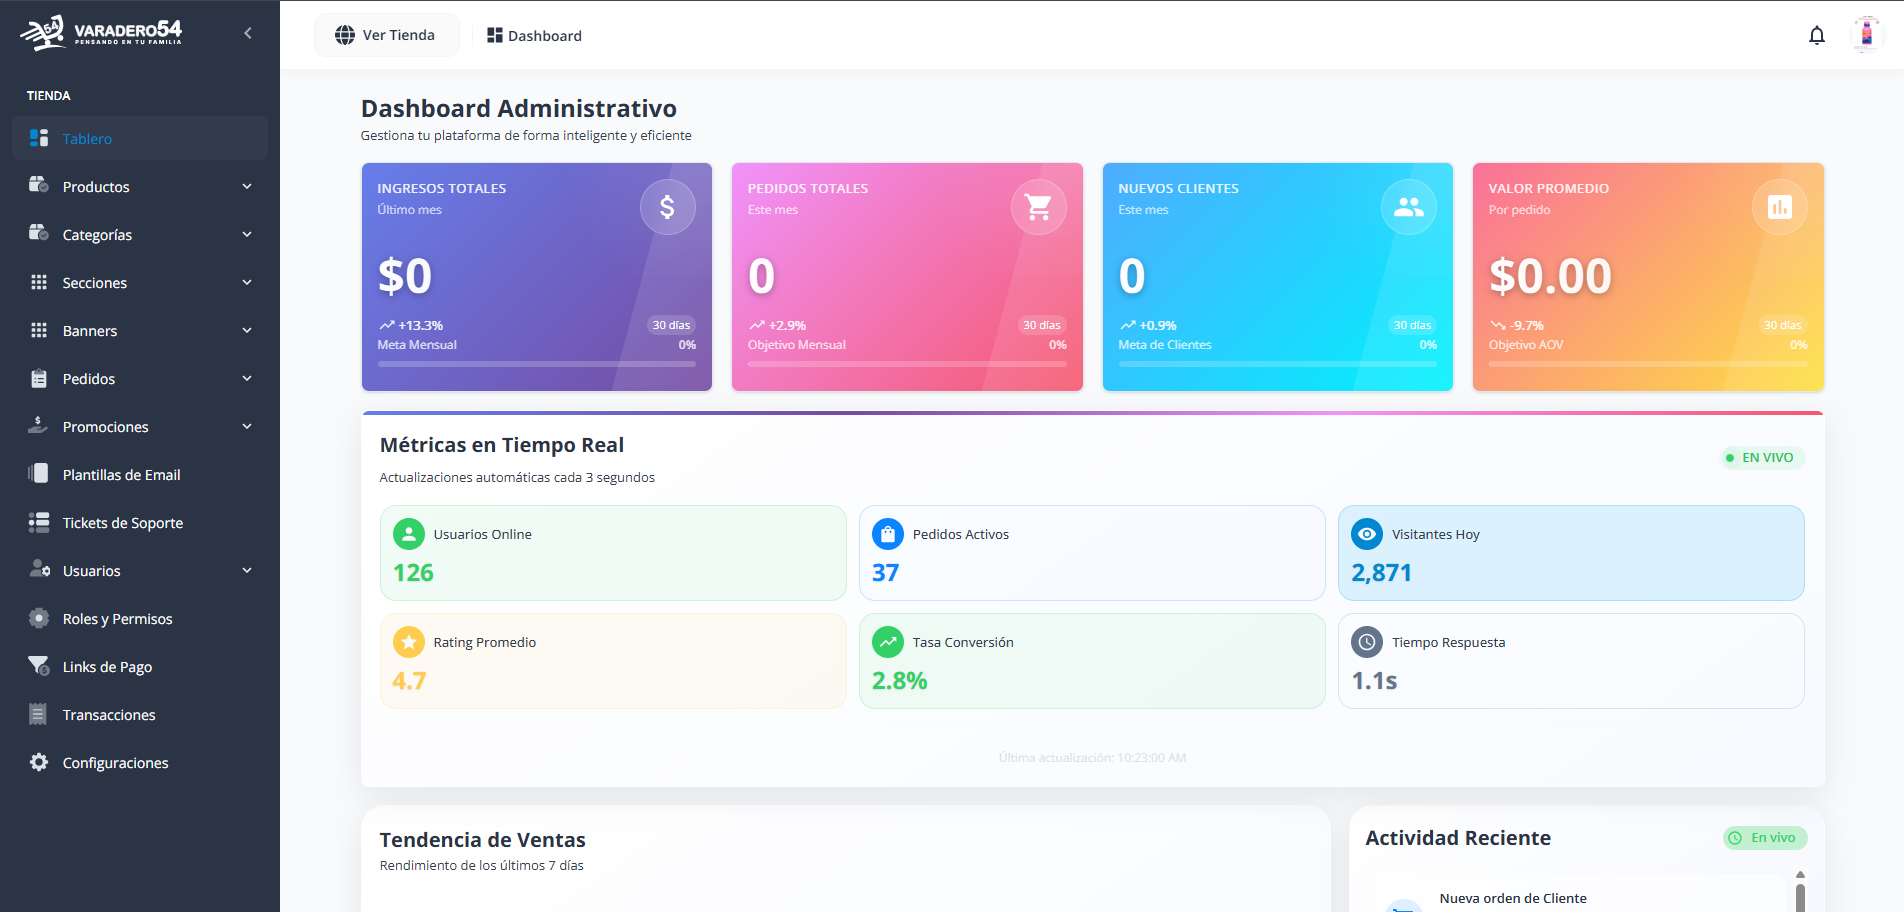Image resolution: width=1904 pixels, height=912 pixels.
Task: Click the Meta Mensual progress bar
Action: 537,365
